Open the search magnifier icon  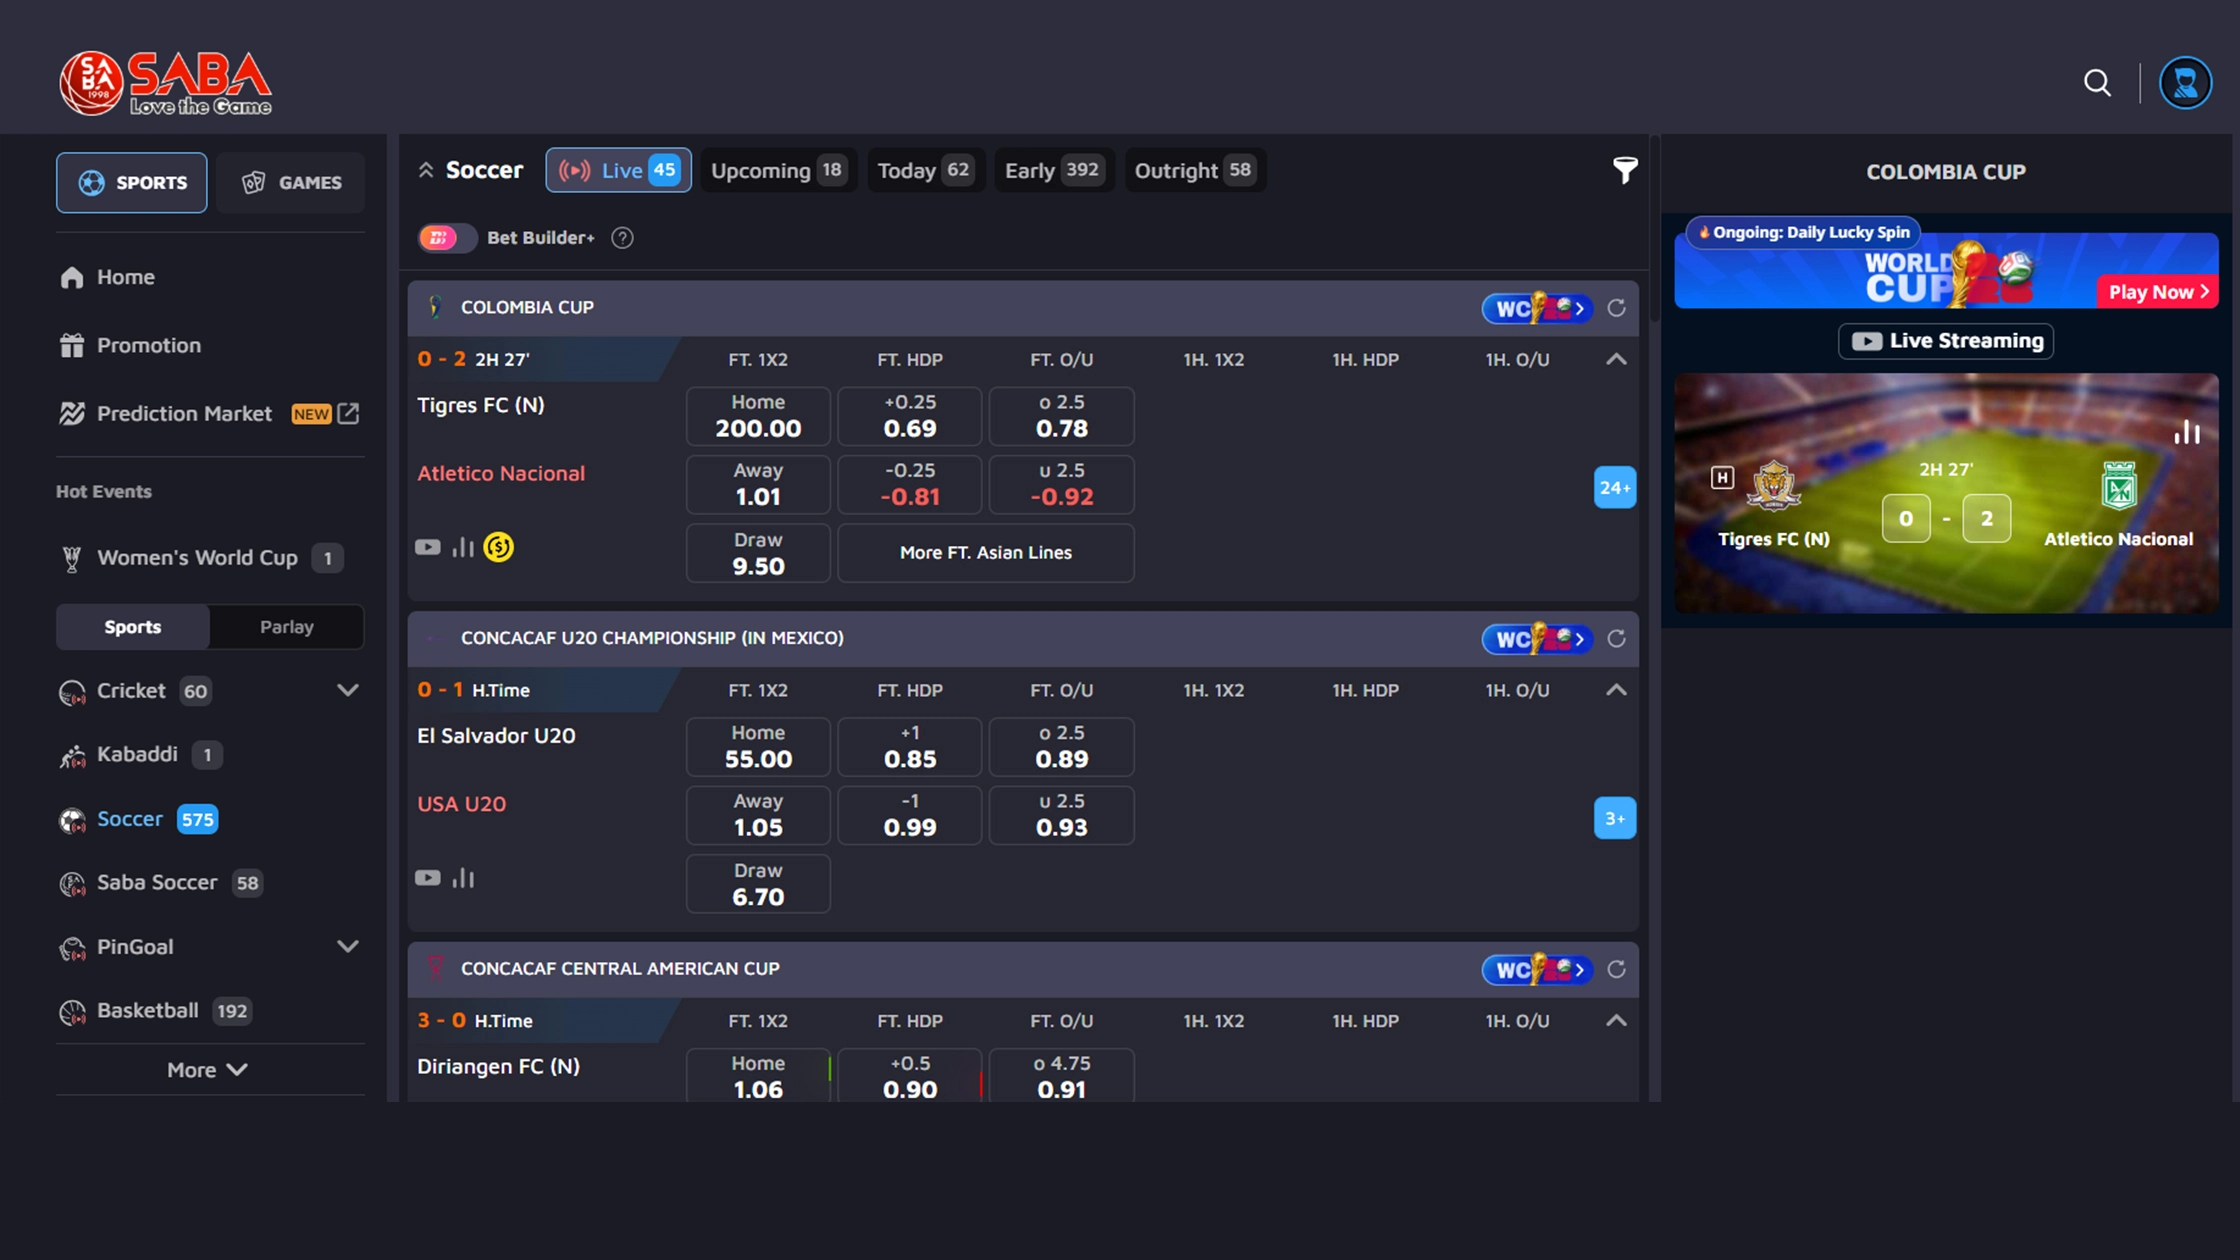click(x=2097, y=82)
